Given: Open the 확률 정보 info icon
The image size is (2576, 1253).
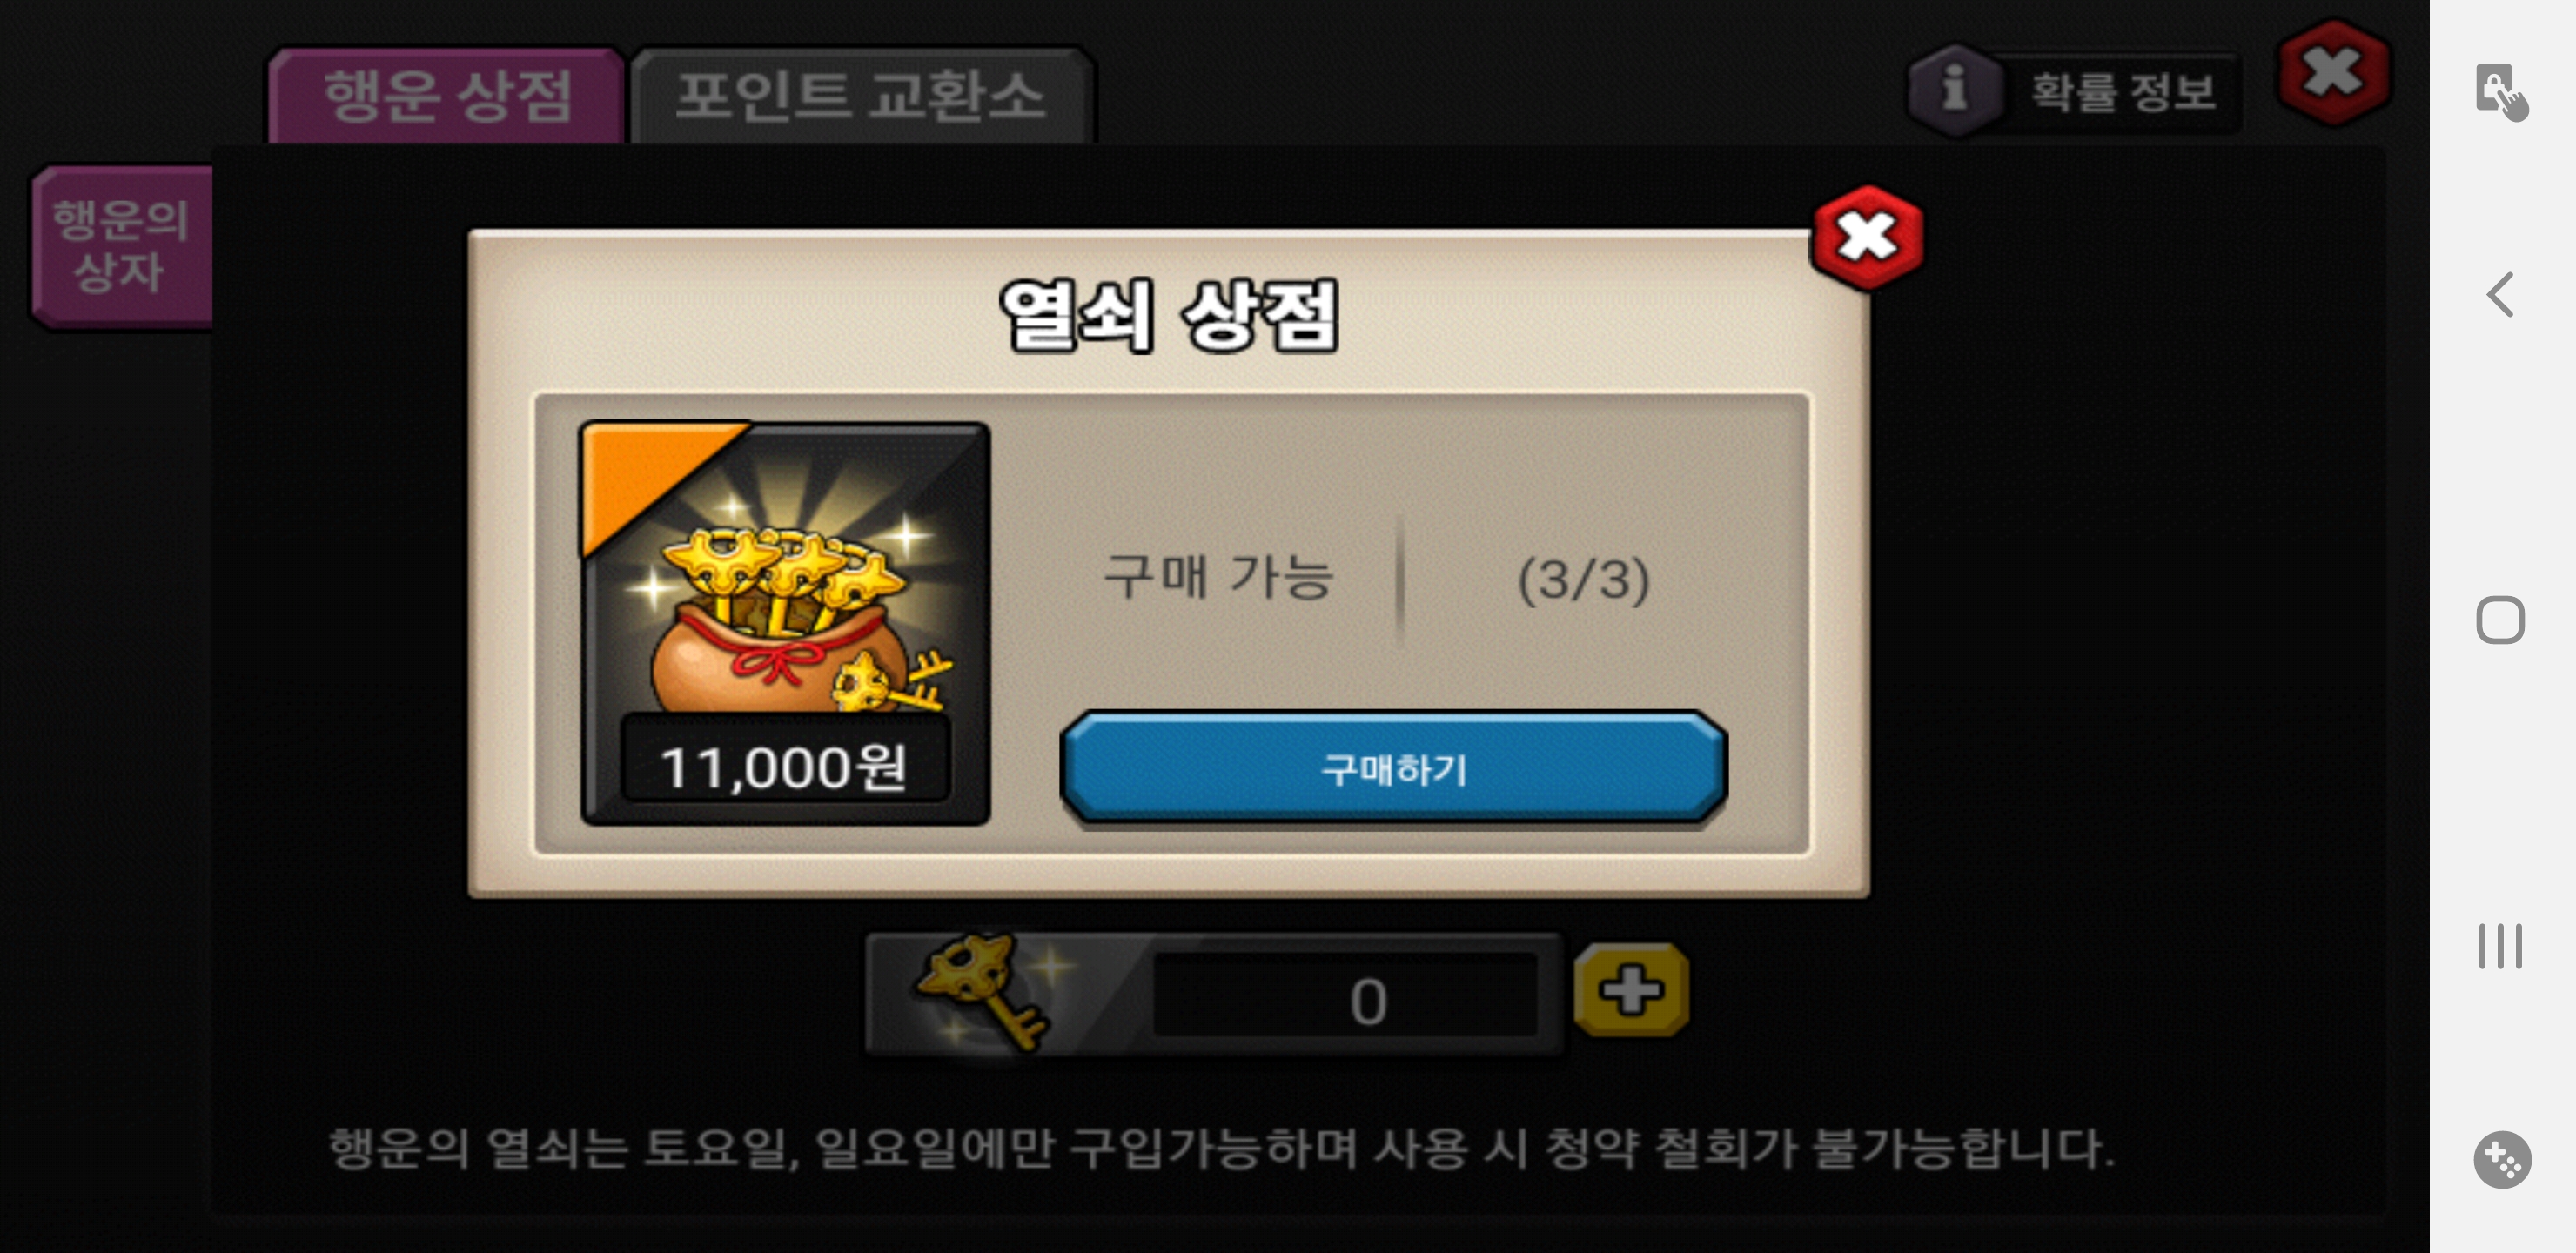Looking at the screenshot, I should pyautogui.click(x=1953, y=90).
